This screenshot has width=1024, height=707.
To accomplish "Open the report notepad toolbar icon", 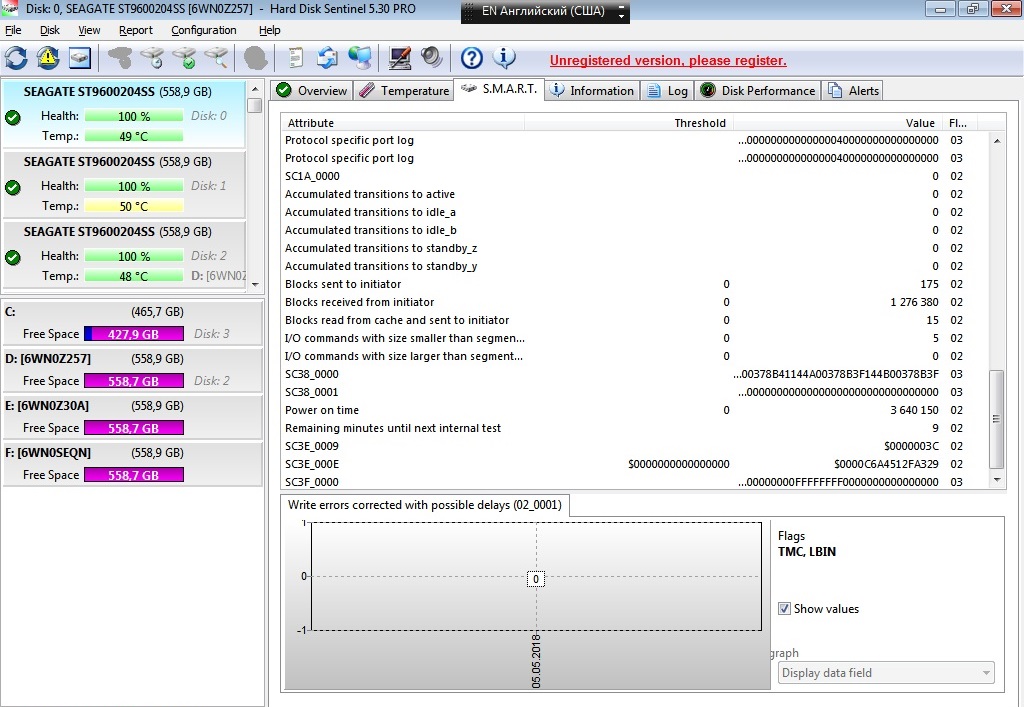I will 296,58.
